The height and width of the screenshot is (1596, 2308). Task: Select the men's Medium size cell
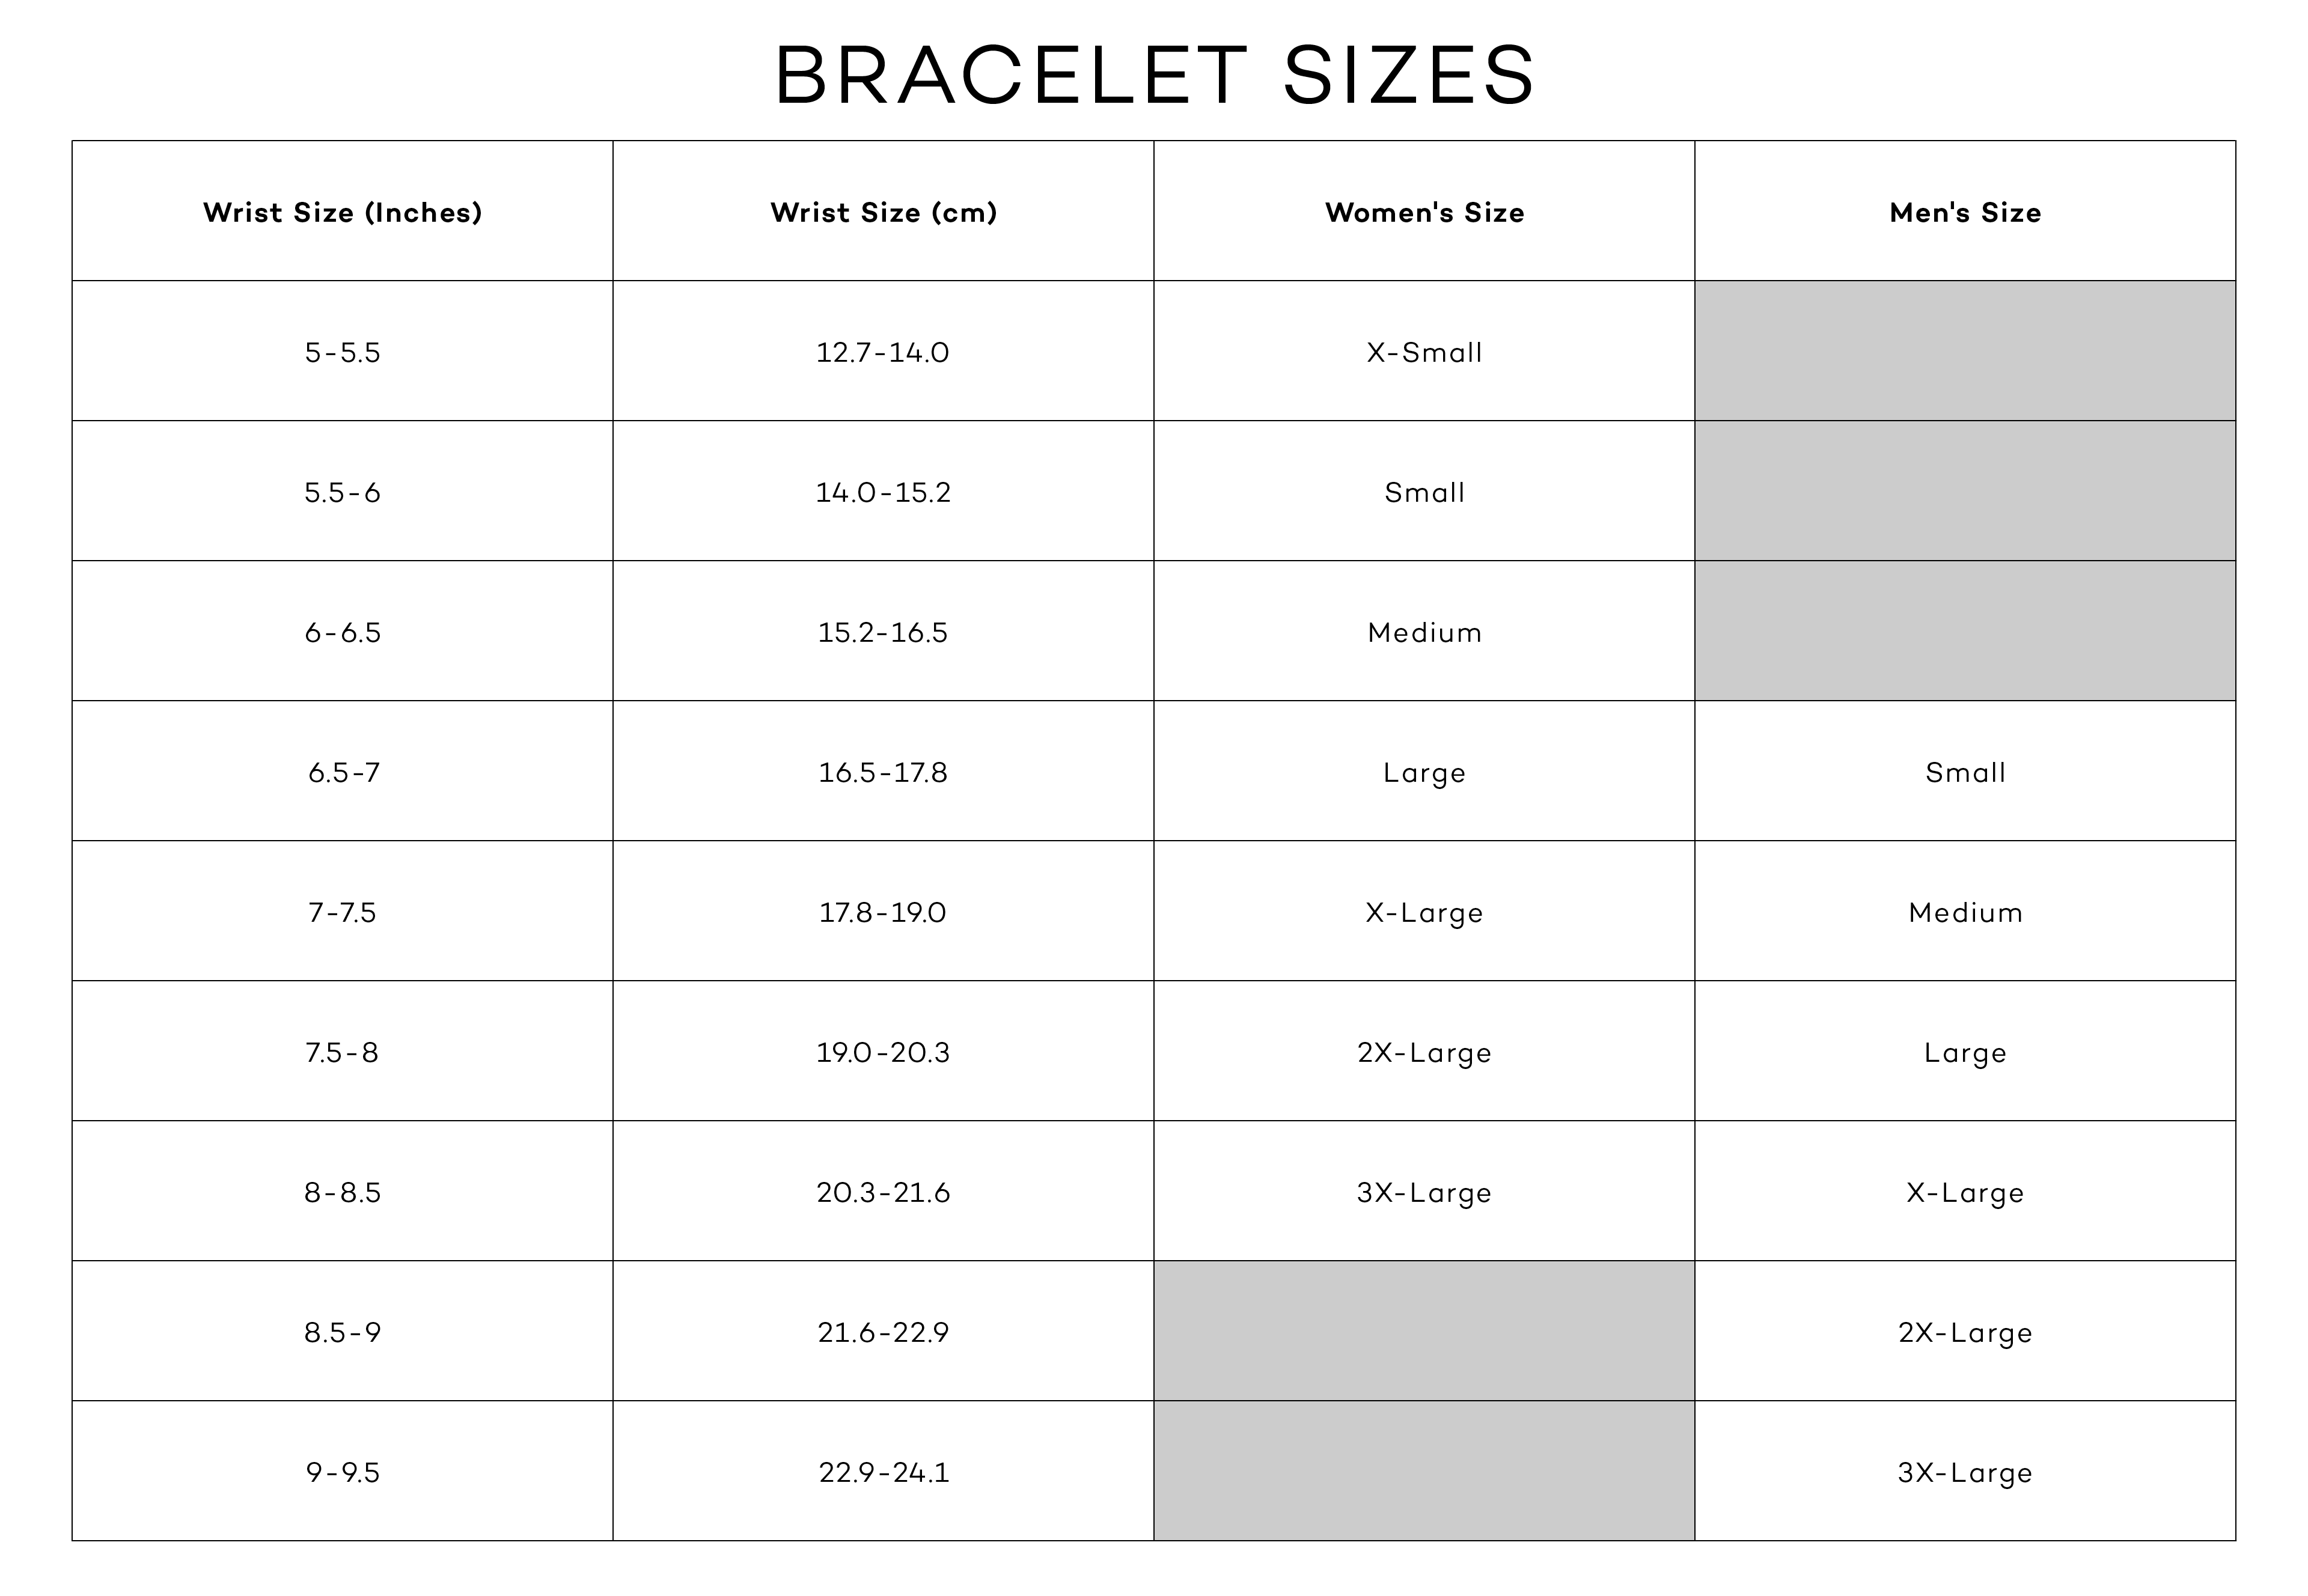click(1965, 912)
